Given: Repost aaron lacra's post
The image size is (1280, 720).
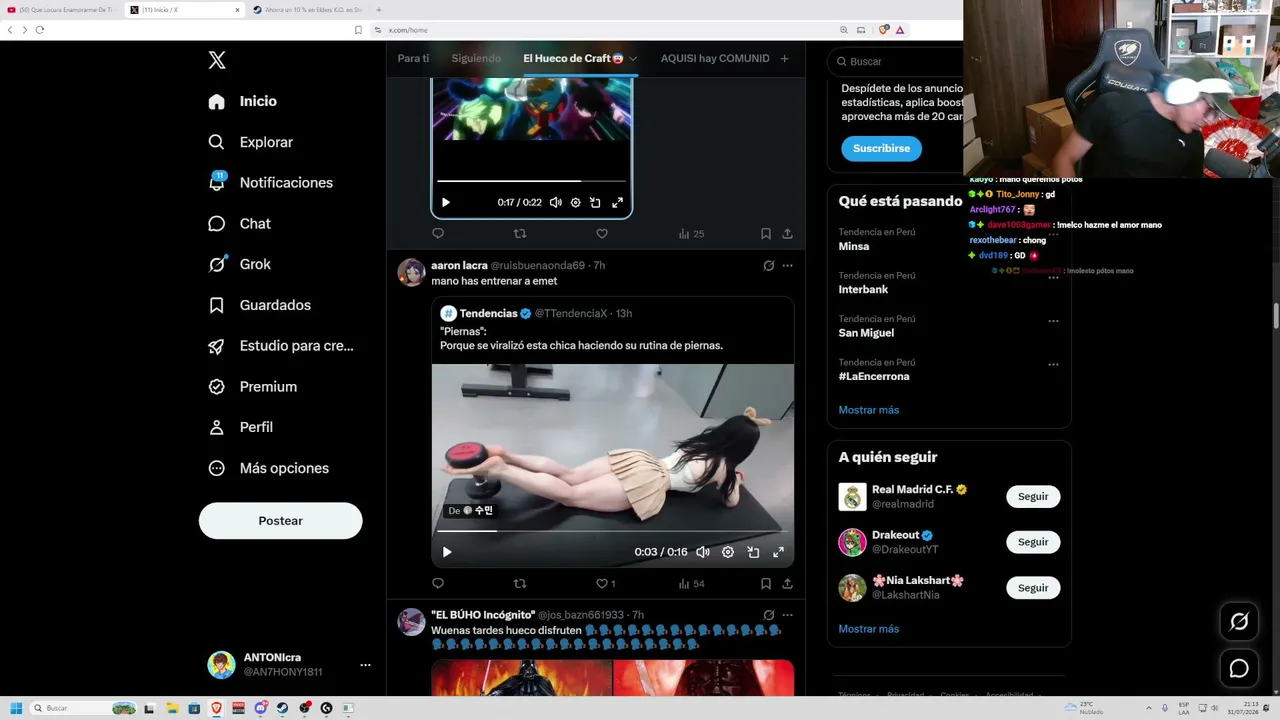Looking at the screenshot, I should [520, 584].
